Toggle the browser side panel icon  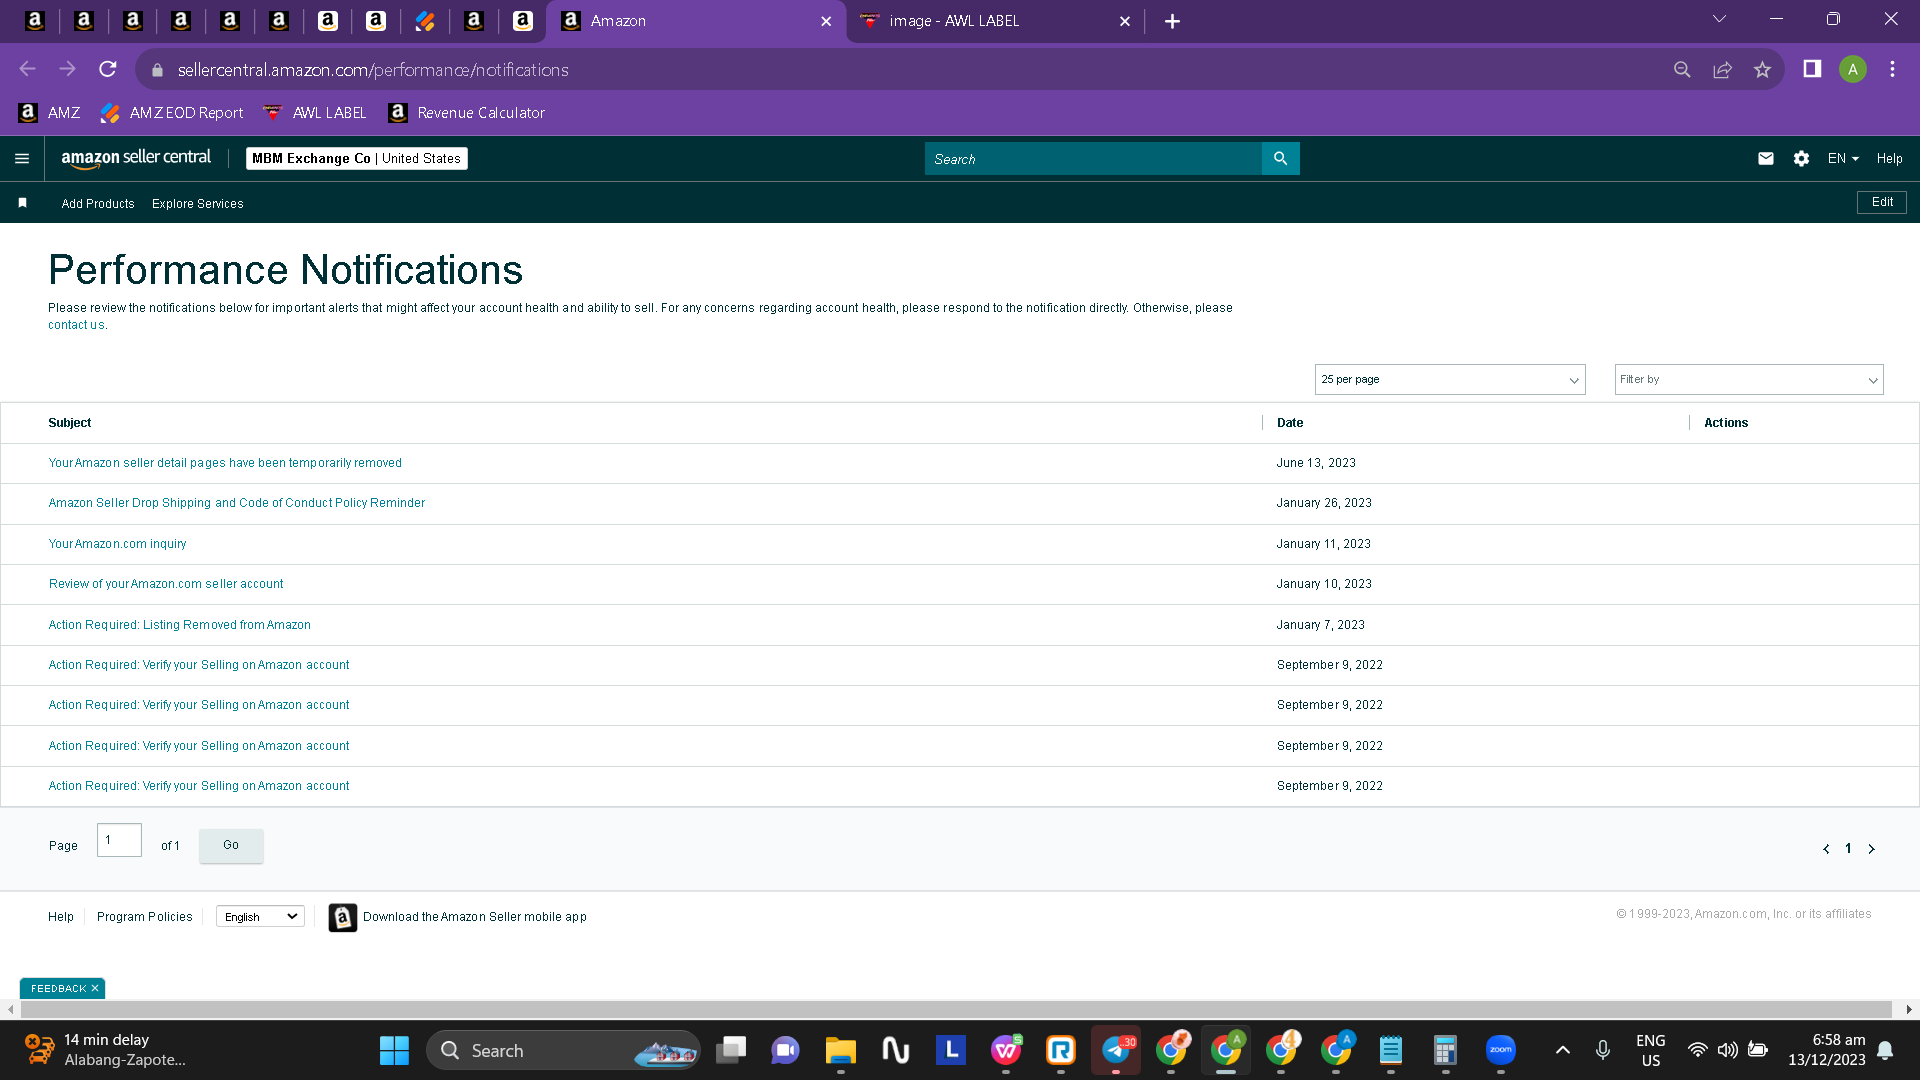pyautogui.click(x=1812, y=69)
